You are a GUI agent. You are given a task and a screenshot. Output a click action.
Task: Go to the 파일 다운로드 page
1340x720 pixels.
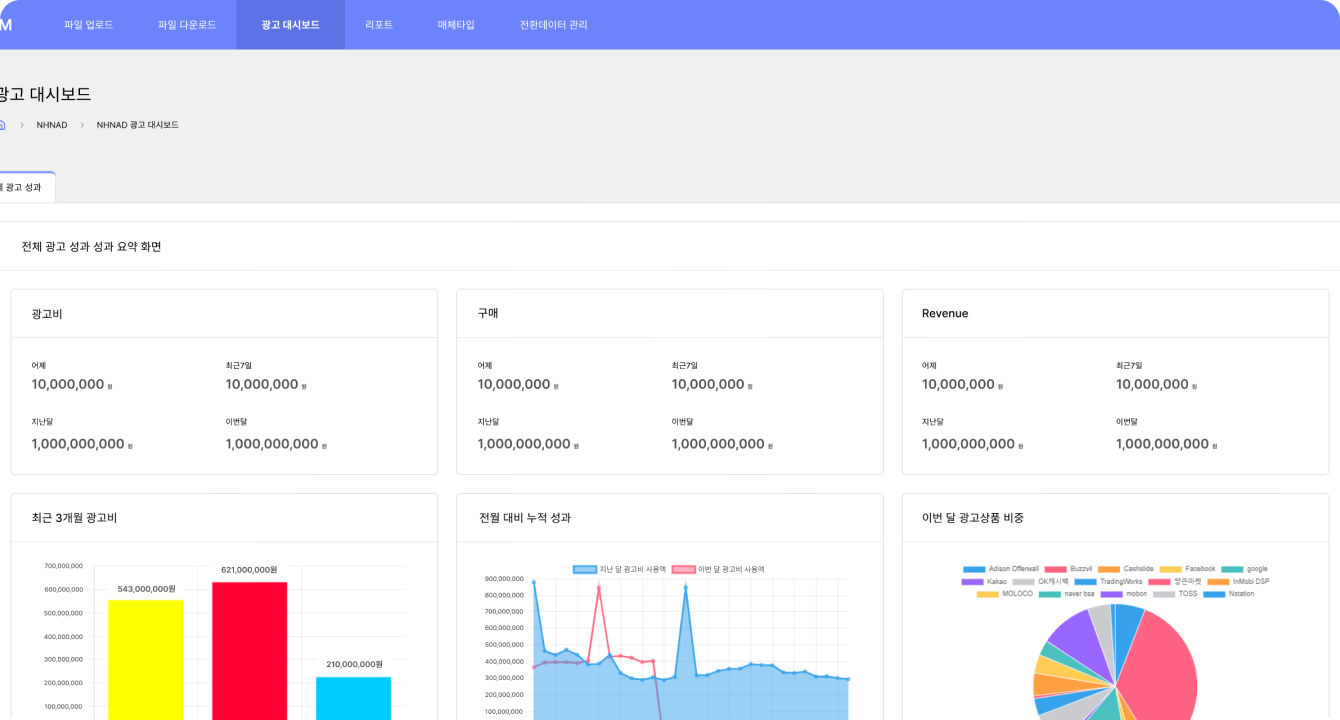click(187, 25)
